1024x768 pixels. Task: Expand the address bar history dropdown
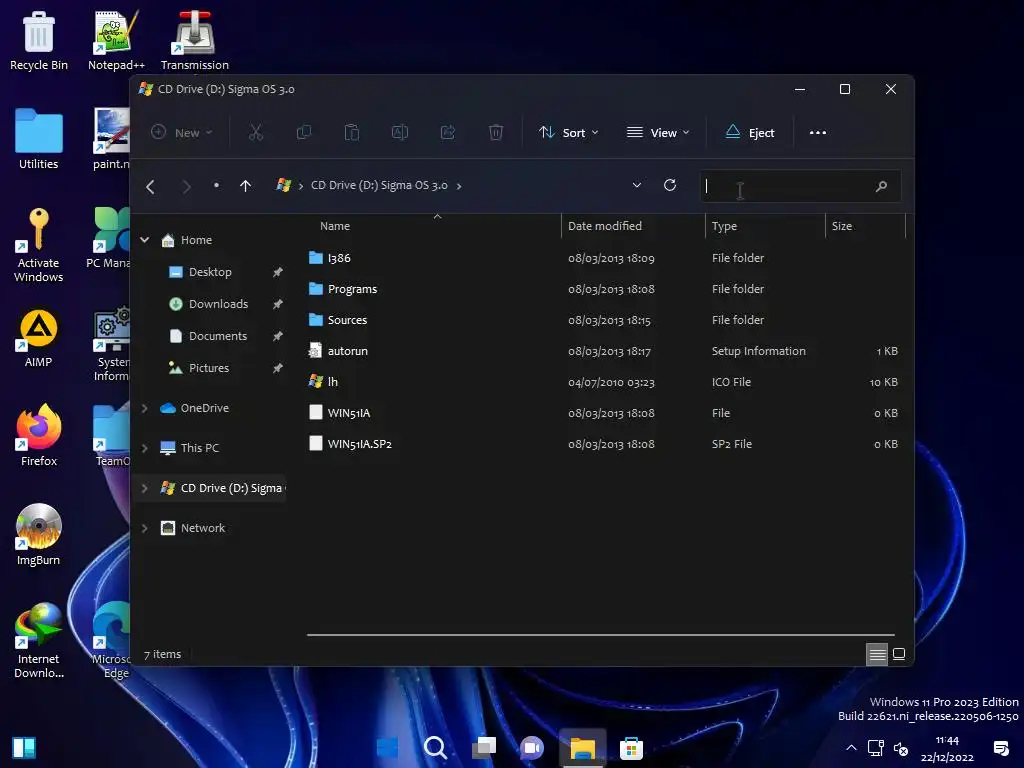pos(637,185)
